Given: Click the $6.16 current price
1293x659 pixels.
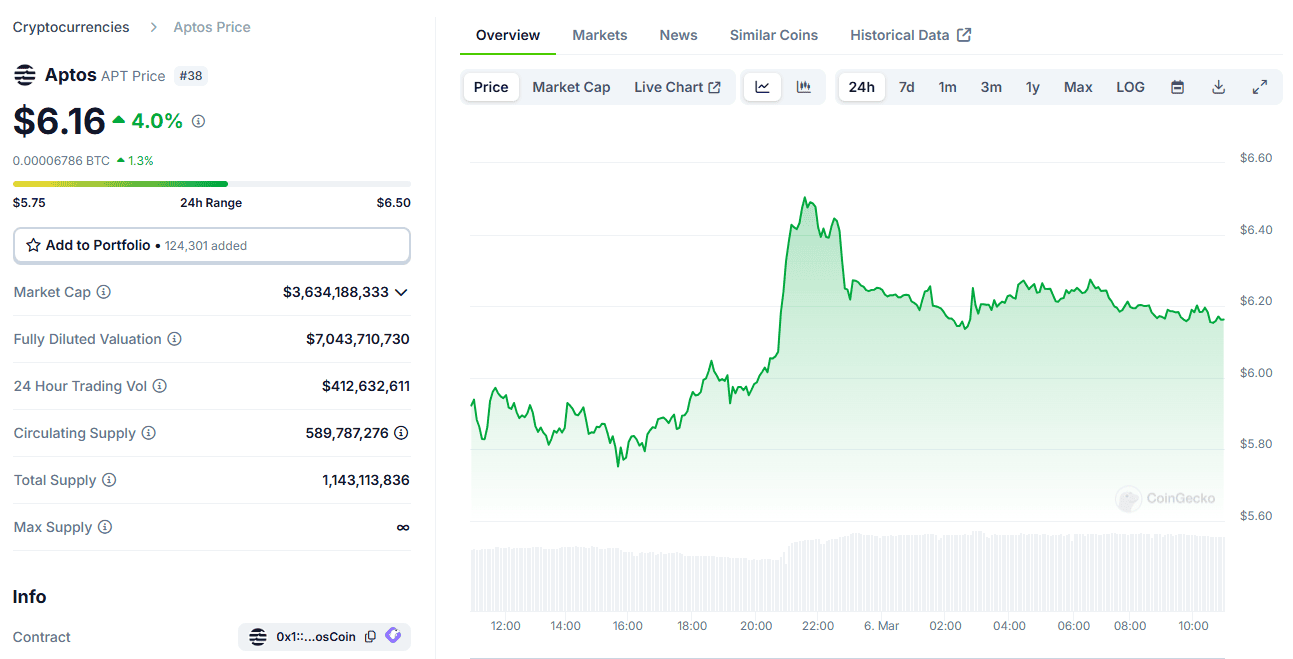Looking at the screenshot, I should tap(59, 121).
